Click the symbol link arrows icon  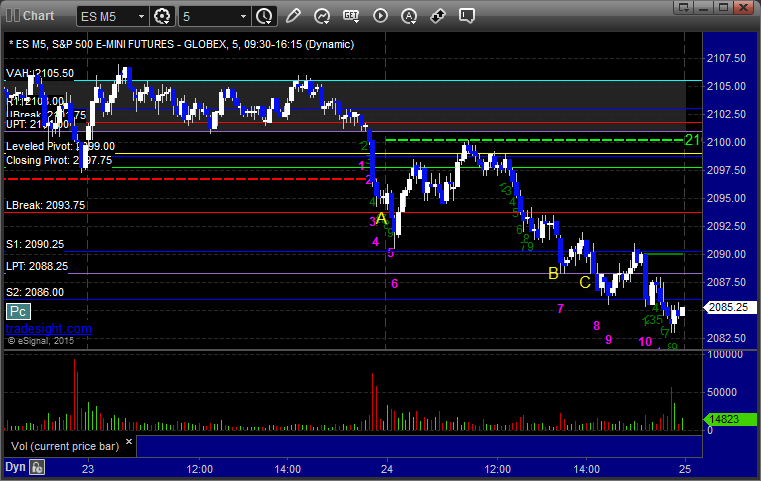[438, 16]
